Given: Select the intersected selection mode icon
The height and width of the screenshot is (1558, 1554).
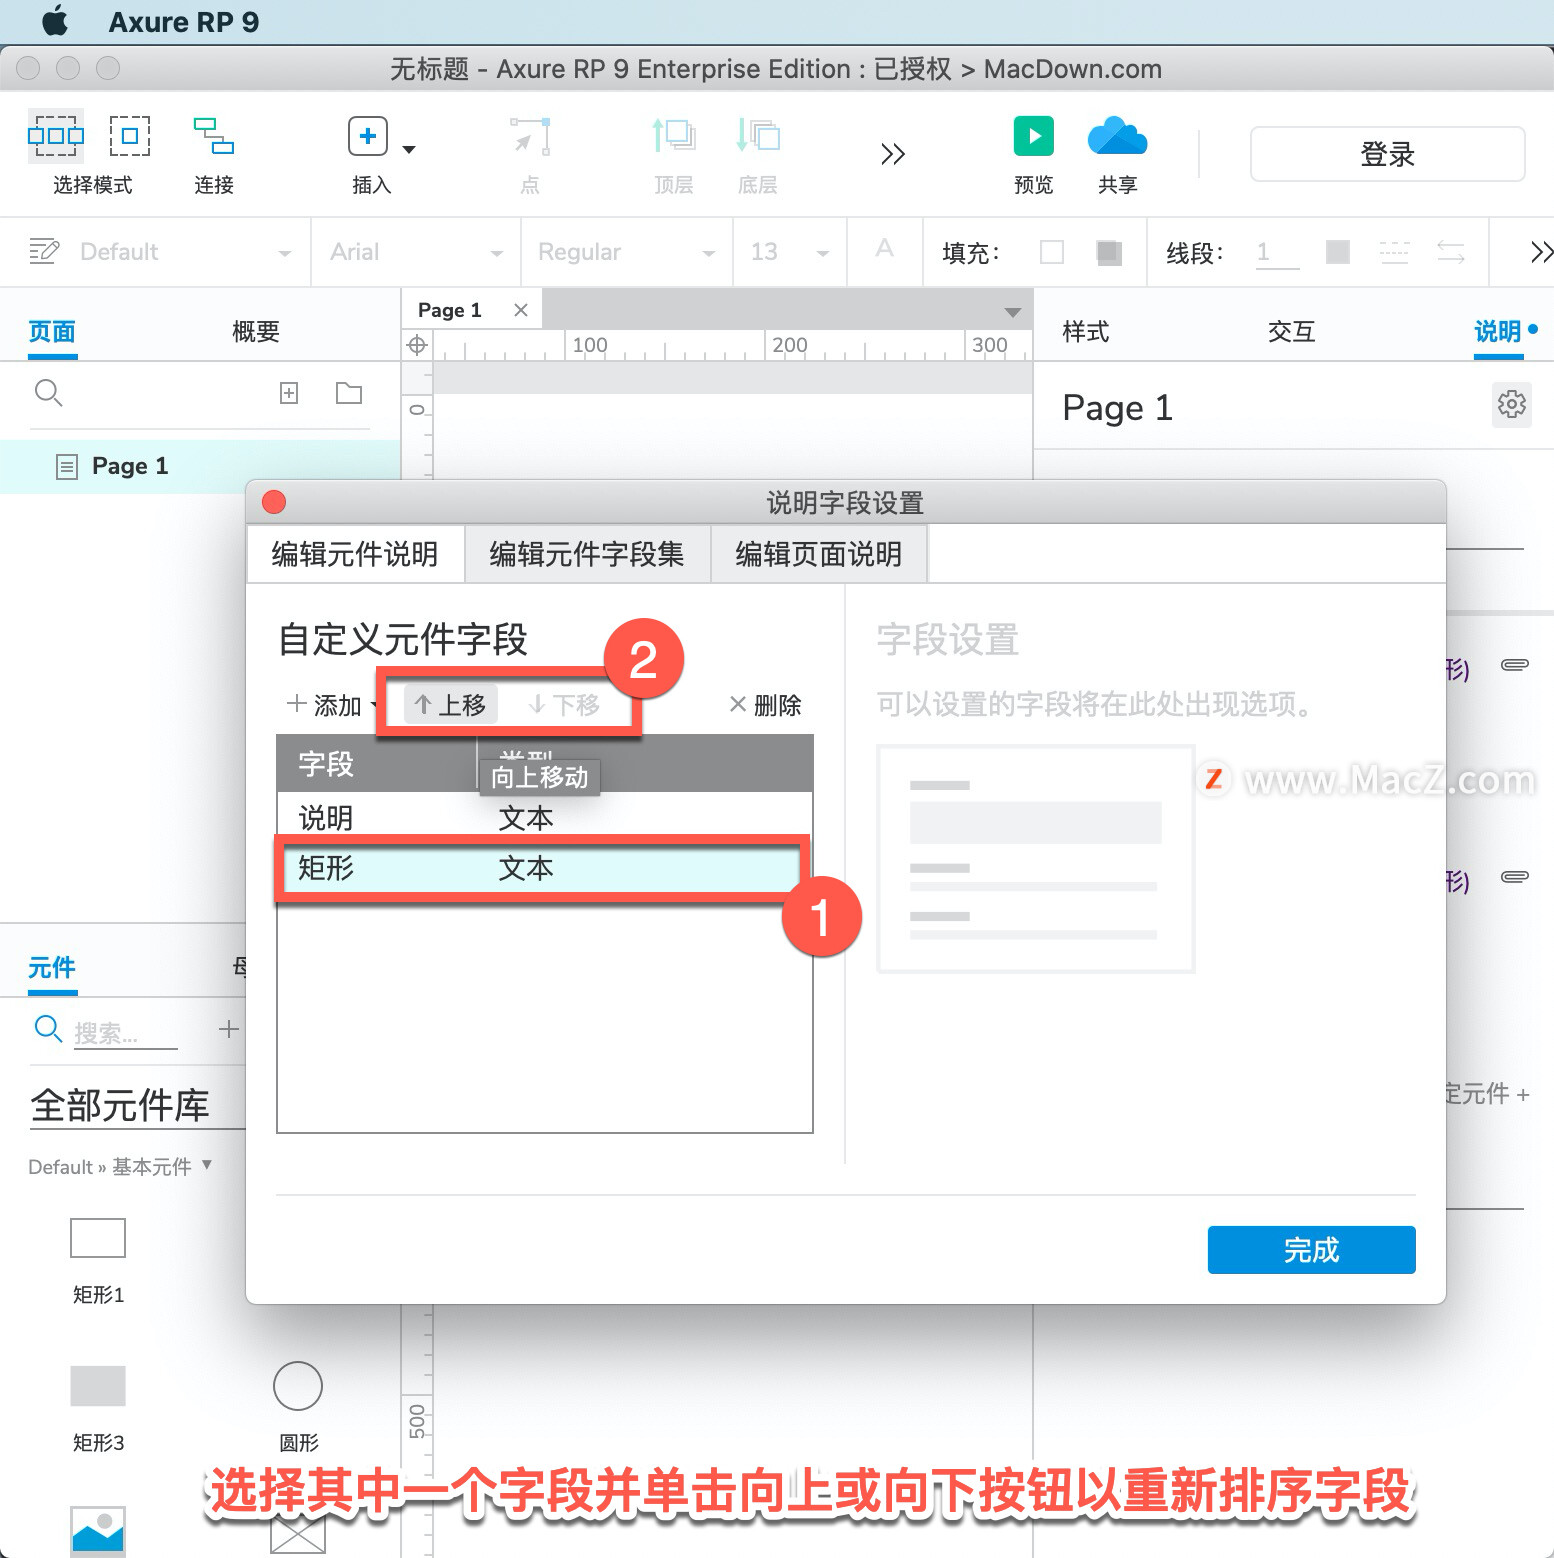Looking at the screenshot, I should pos(56,135).
